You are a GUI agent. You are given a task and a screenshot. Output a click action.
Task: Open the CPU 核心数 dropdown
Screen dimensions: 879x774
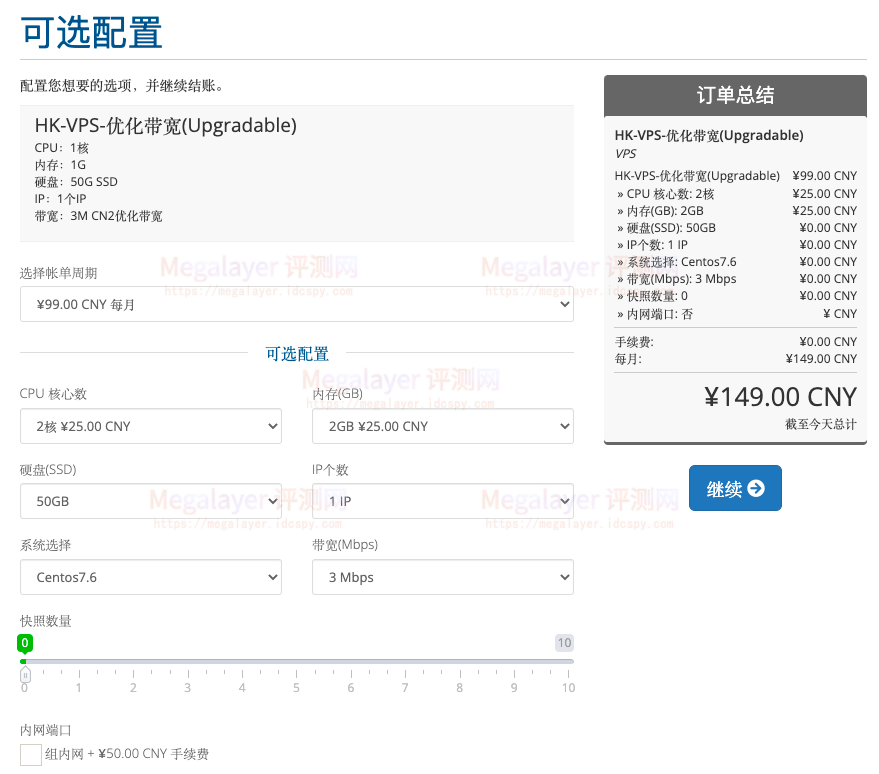click(x=151, y=426)
